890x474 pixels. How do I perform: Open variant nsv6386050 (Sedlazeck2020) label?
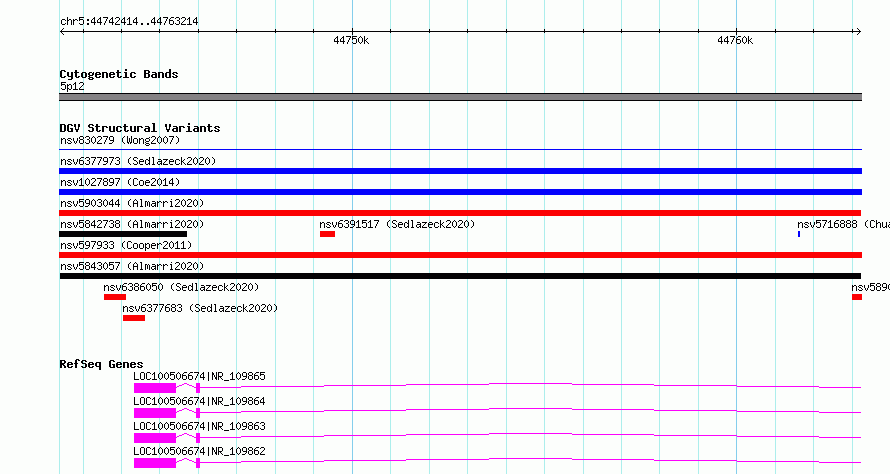click(181, 287)
